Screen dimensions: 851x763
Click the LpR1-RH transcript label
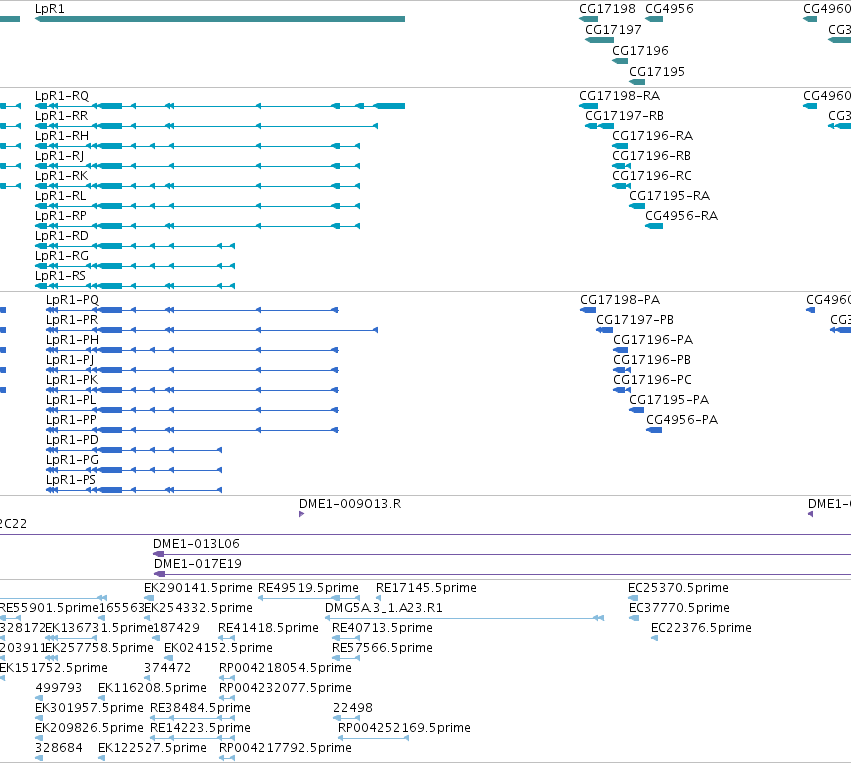[62, 136]
